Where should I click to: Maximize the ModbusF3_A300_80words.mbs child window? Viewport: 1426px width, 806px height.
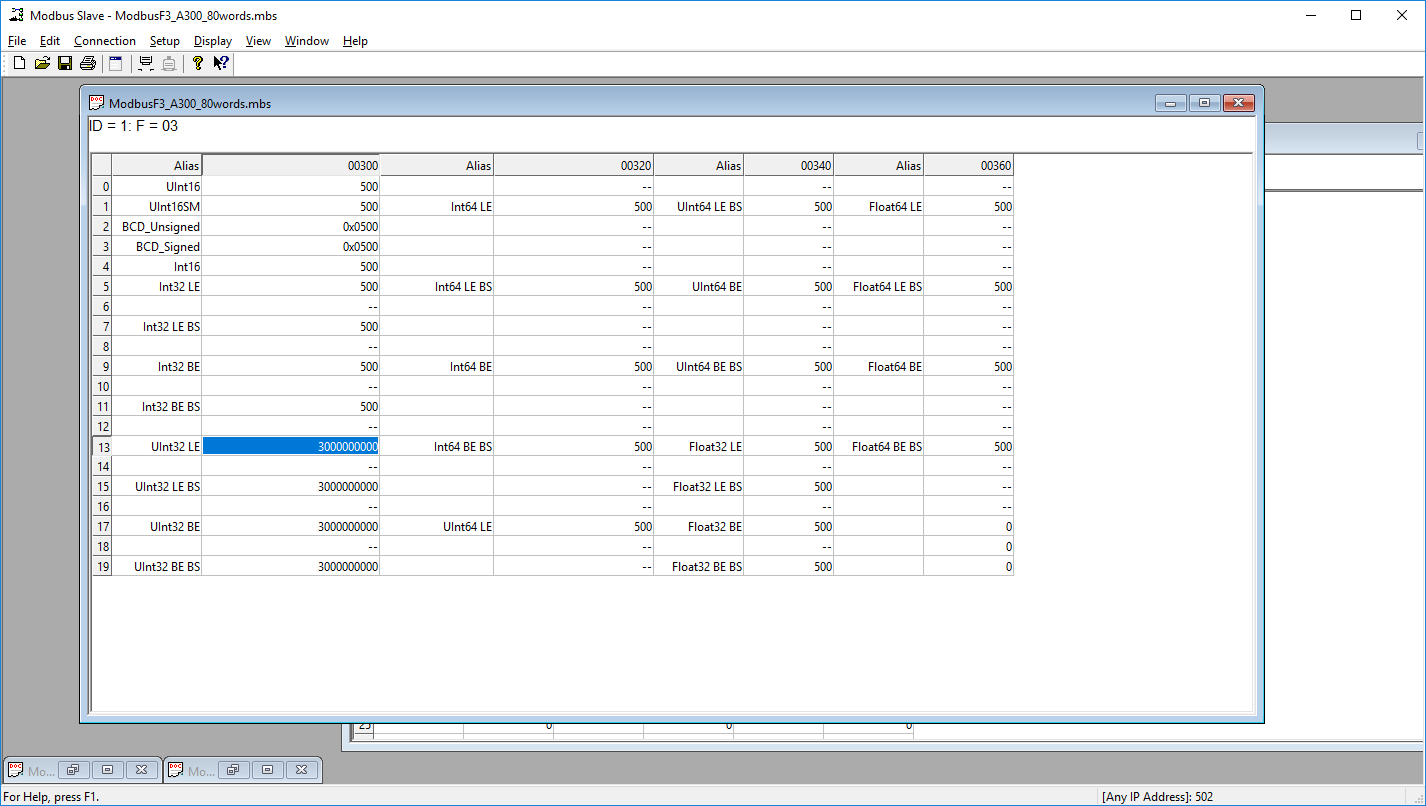(1204, 103)
